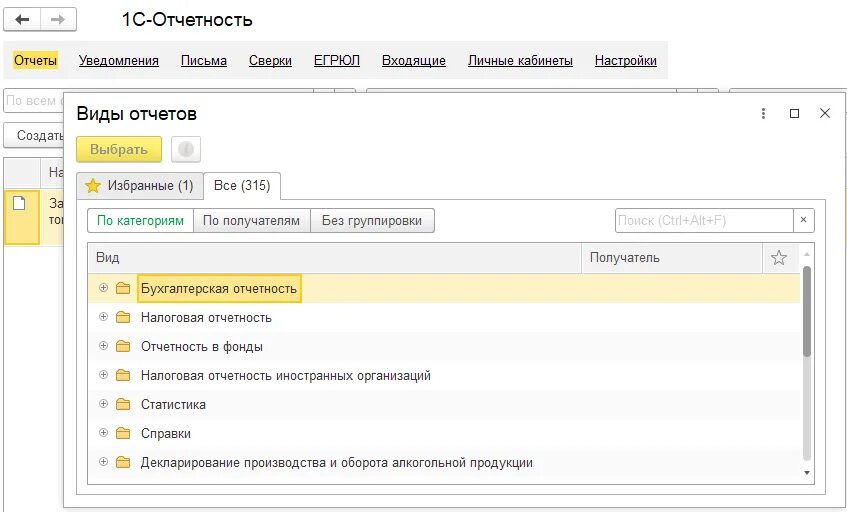Screen dimensions: 847x512
Task: Open the Письма section
Action: coord(204,60)
